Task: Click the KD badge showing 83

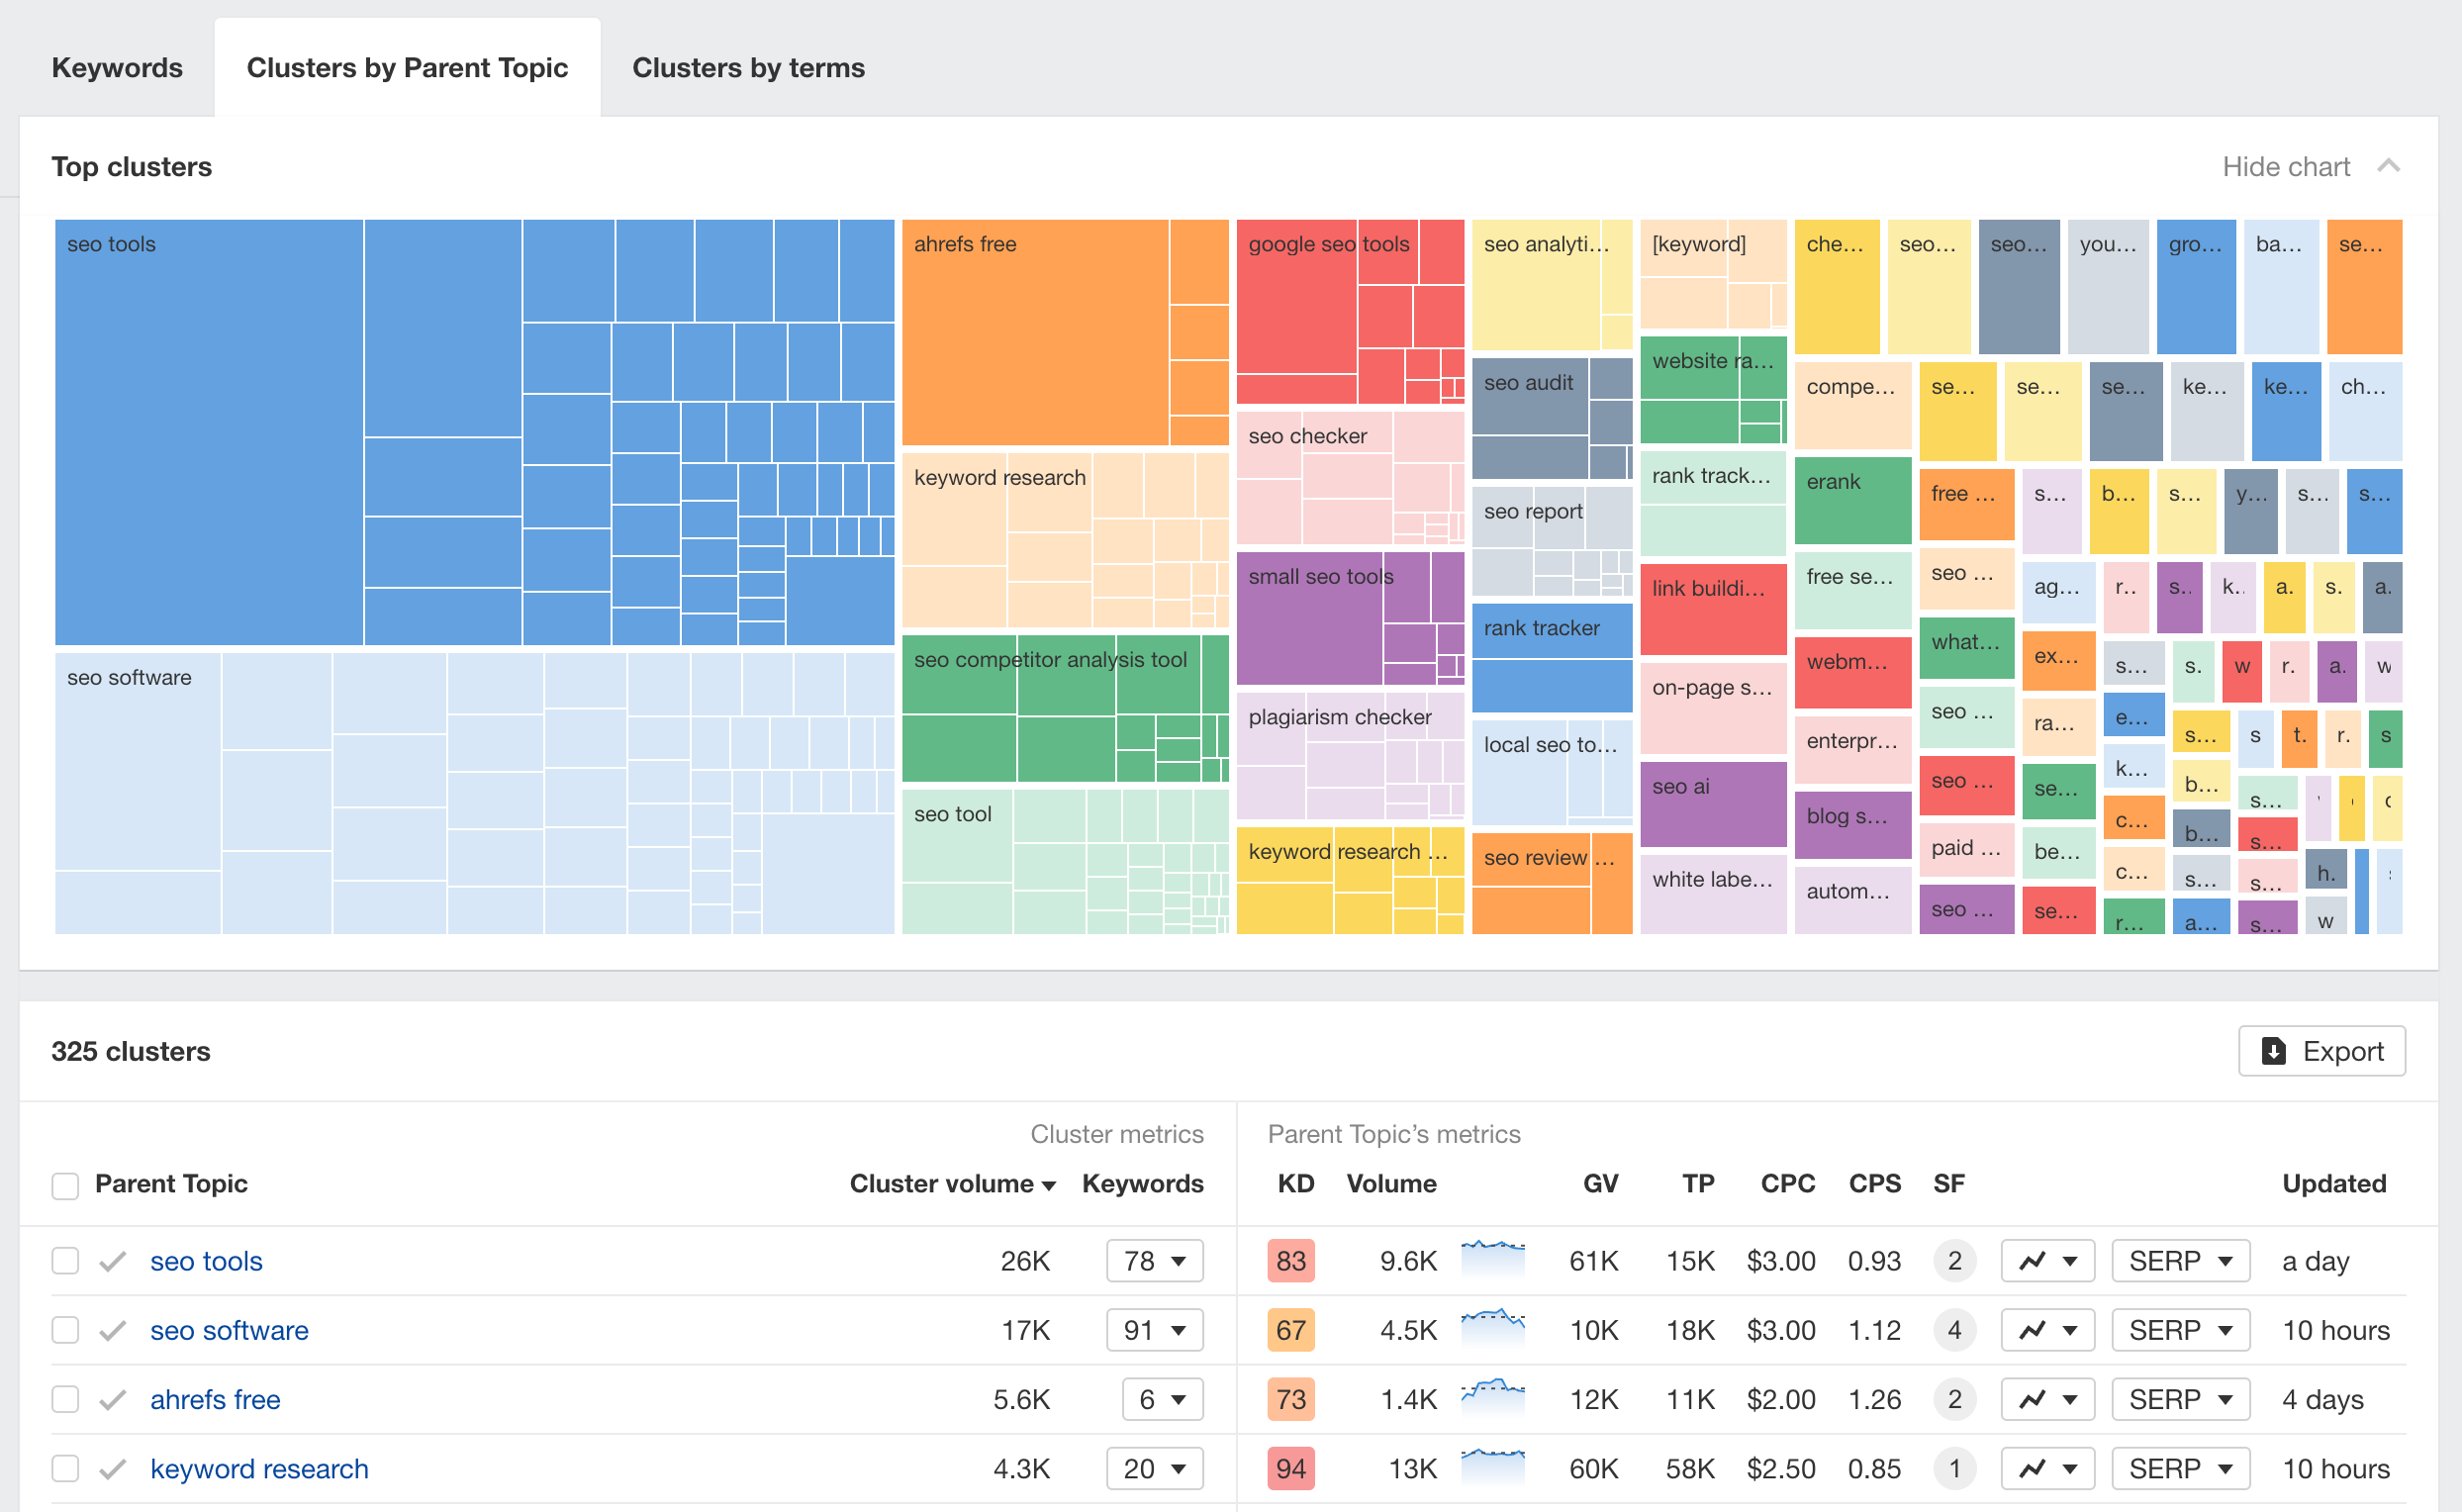Action: (1291, 1260)
